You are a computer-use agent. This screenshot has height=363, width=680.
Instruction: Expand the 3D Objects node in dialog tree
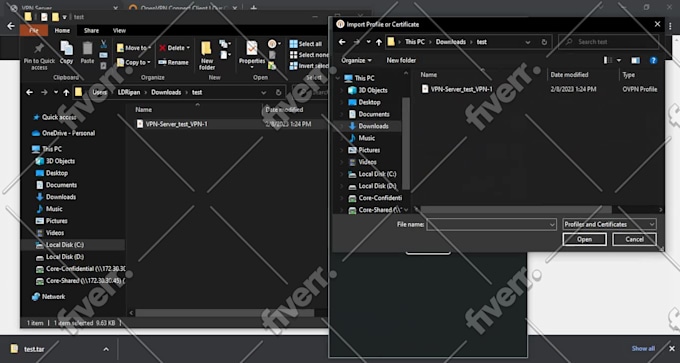(342, 90)
